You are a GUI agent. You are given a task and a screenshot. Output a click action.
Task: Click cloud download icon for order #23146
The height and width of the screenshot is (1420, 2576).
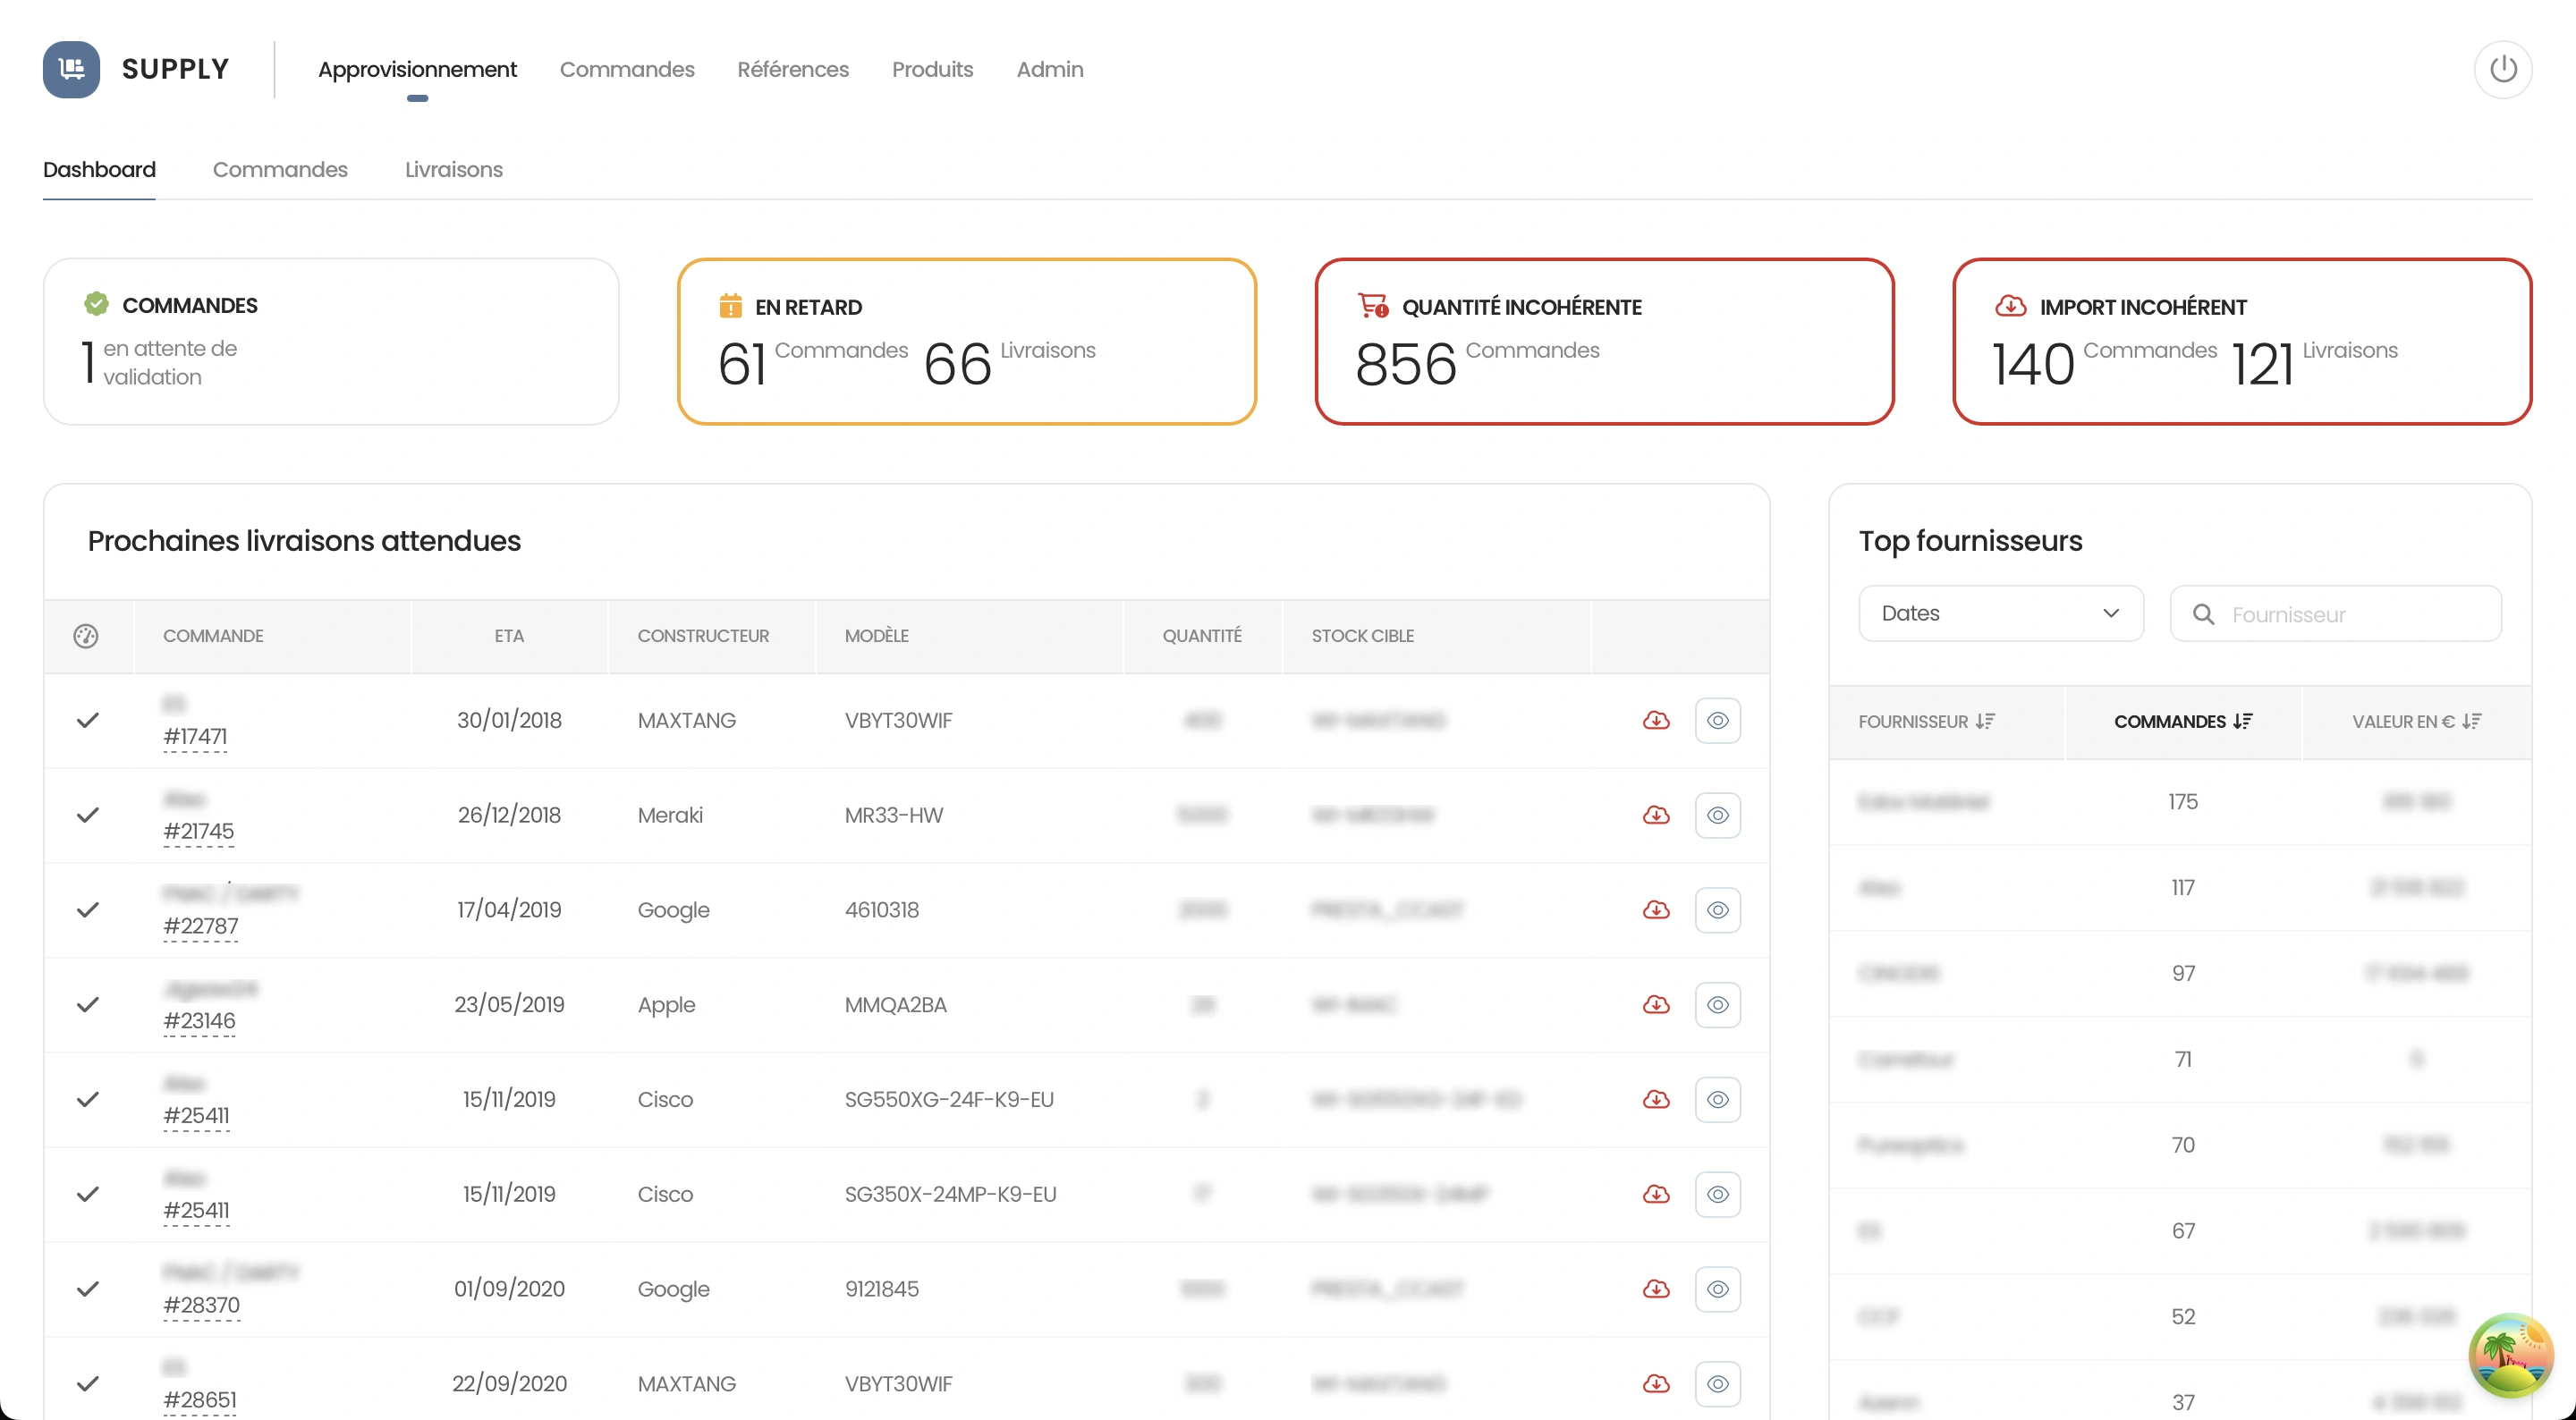point(1656,1004)
